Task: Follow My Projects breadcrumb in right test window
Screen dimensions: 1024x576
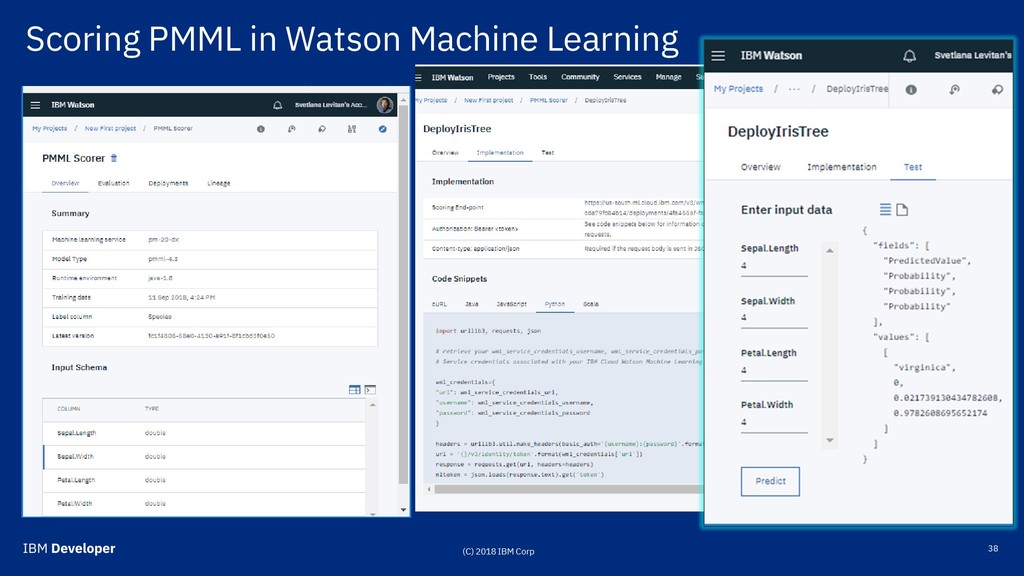Action: tap(738, 89)
